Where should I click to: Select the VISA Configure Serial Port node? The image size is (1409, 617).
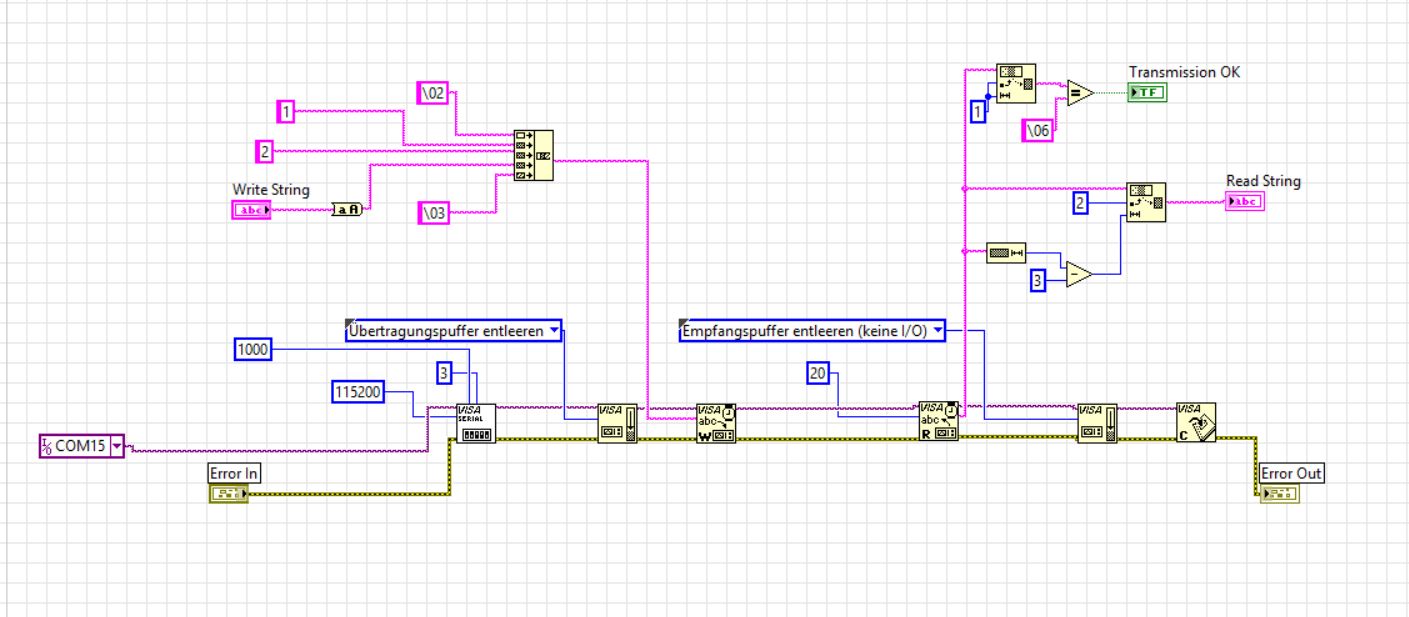pyautogui.click(x=475, y=423)
